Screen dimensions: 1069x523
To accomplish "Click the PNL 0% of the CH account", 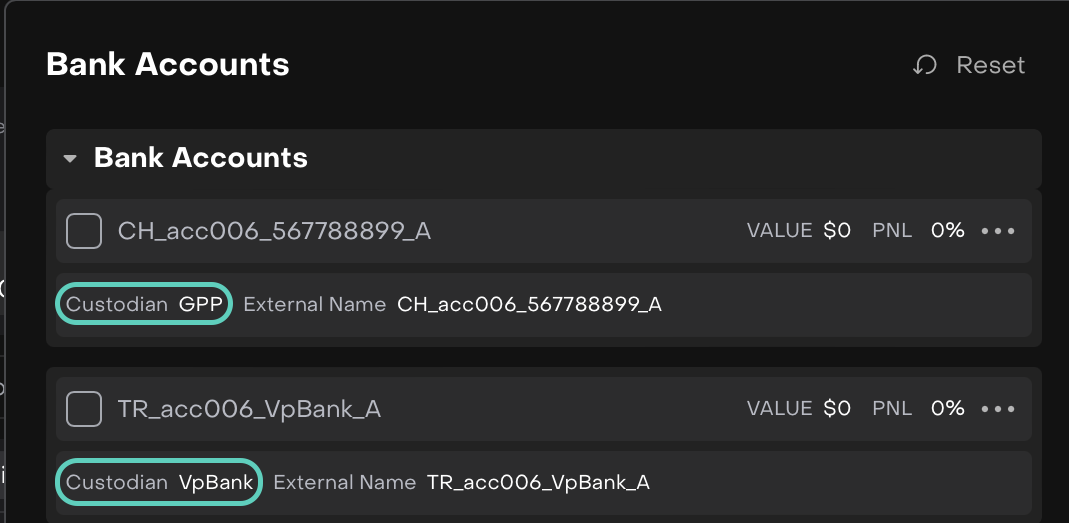I will 947,231.
